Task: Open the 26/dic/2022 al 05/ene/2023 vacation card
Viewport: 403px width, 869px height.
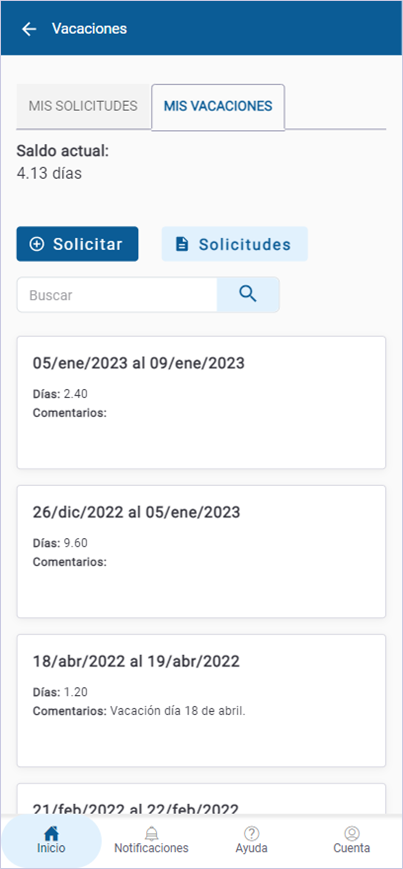Action: pyautogui.click(x=201, y=551)
